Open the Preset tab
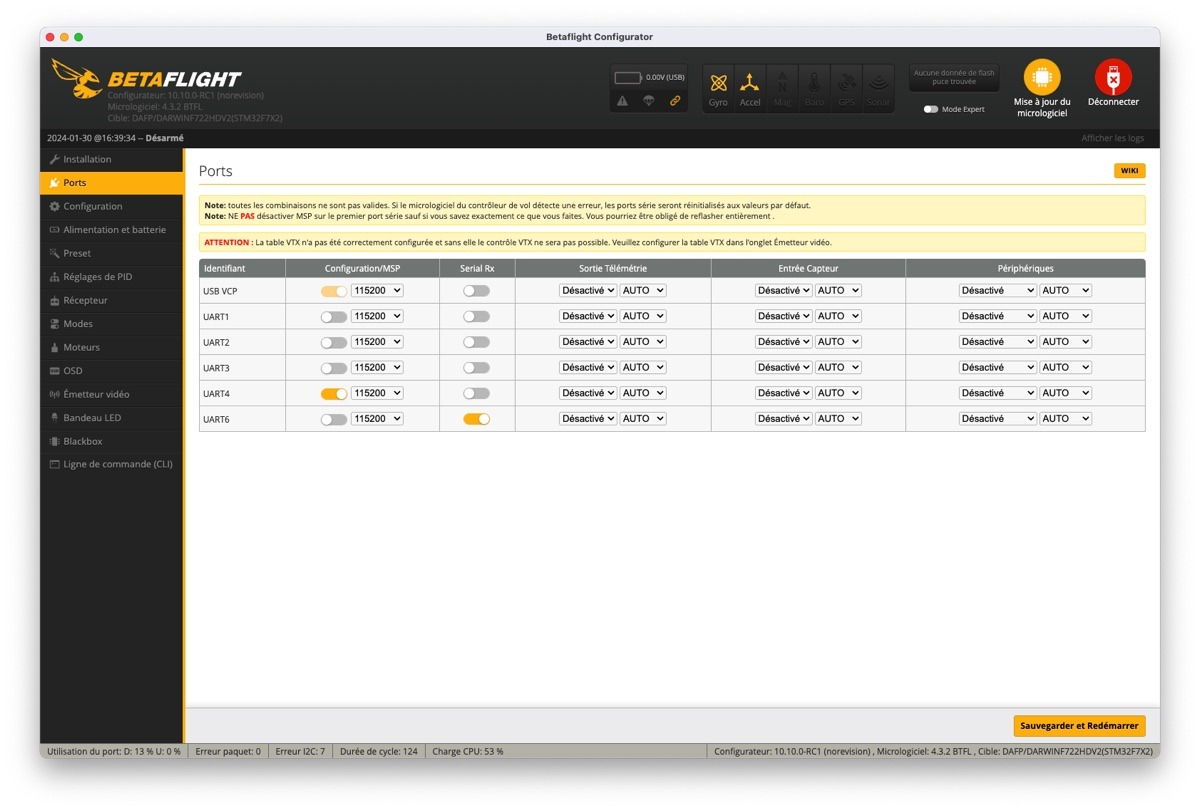 coord(112,253)
